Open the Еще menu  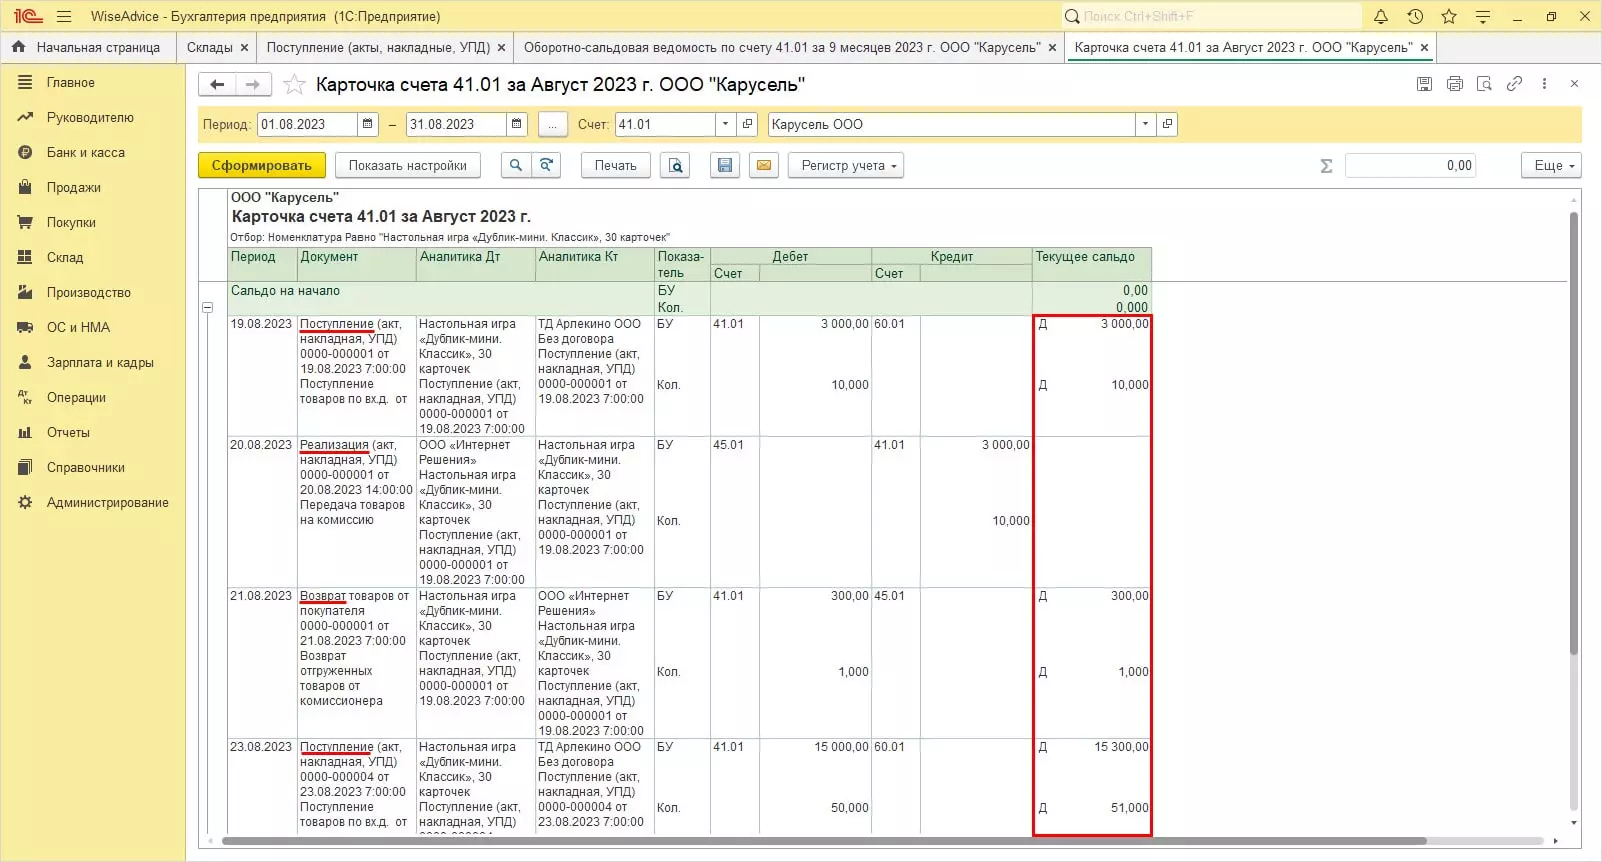tap(1551, 166)
